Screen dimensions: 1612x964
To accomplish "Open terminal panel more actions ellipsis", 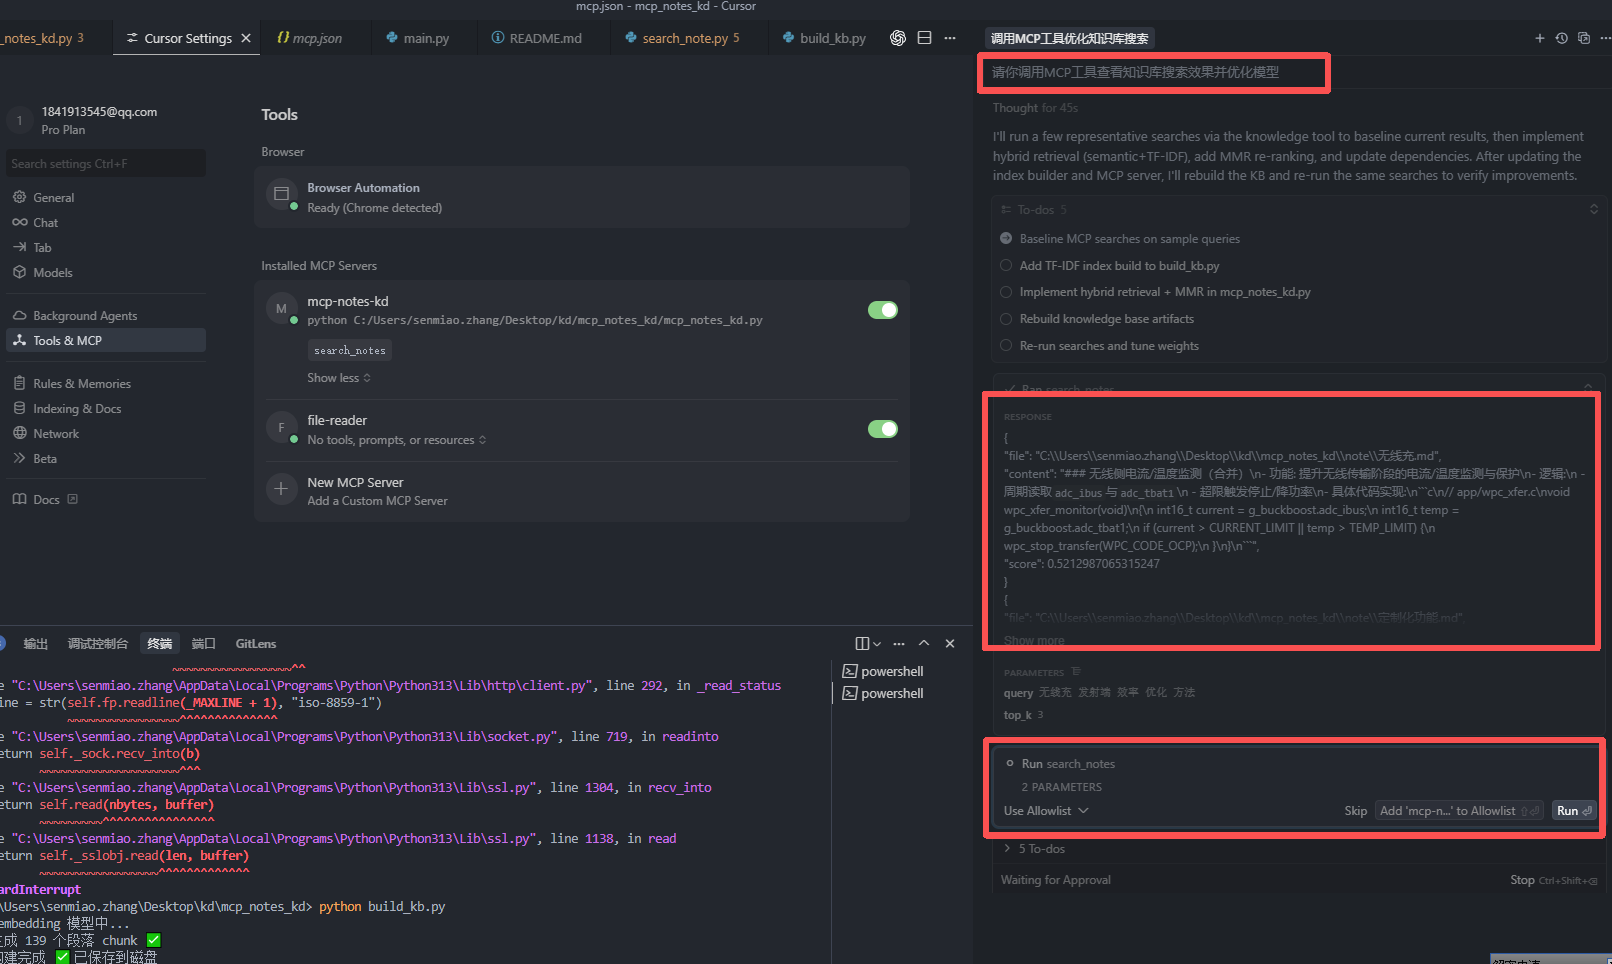I will (899, 643).
